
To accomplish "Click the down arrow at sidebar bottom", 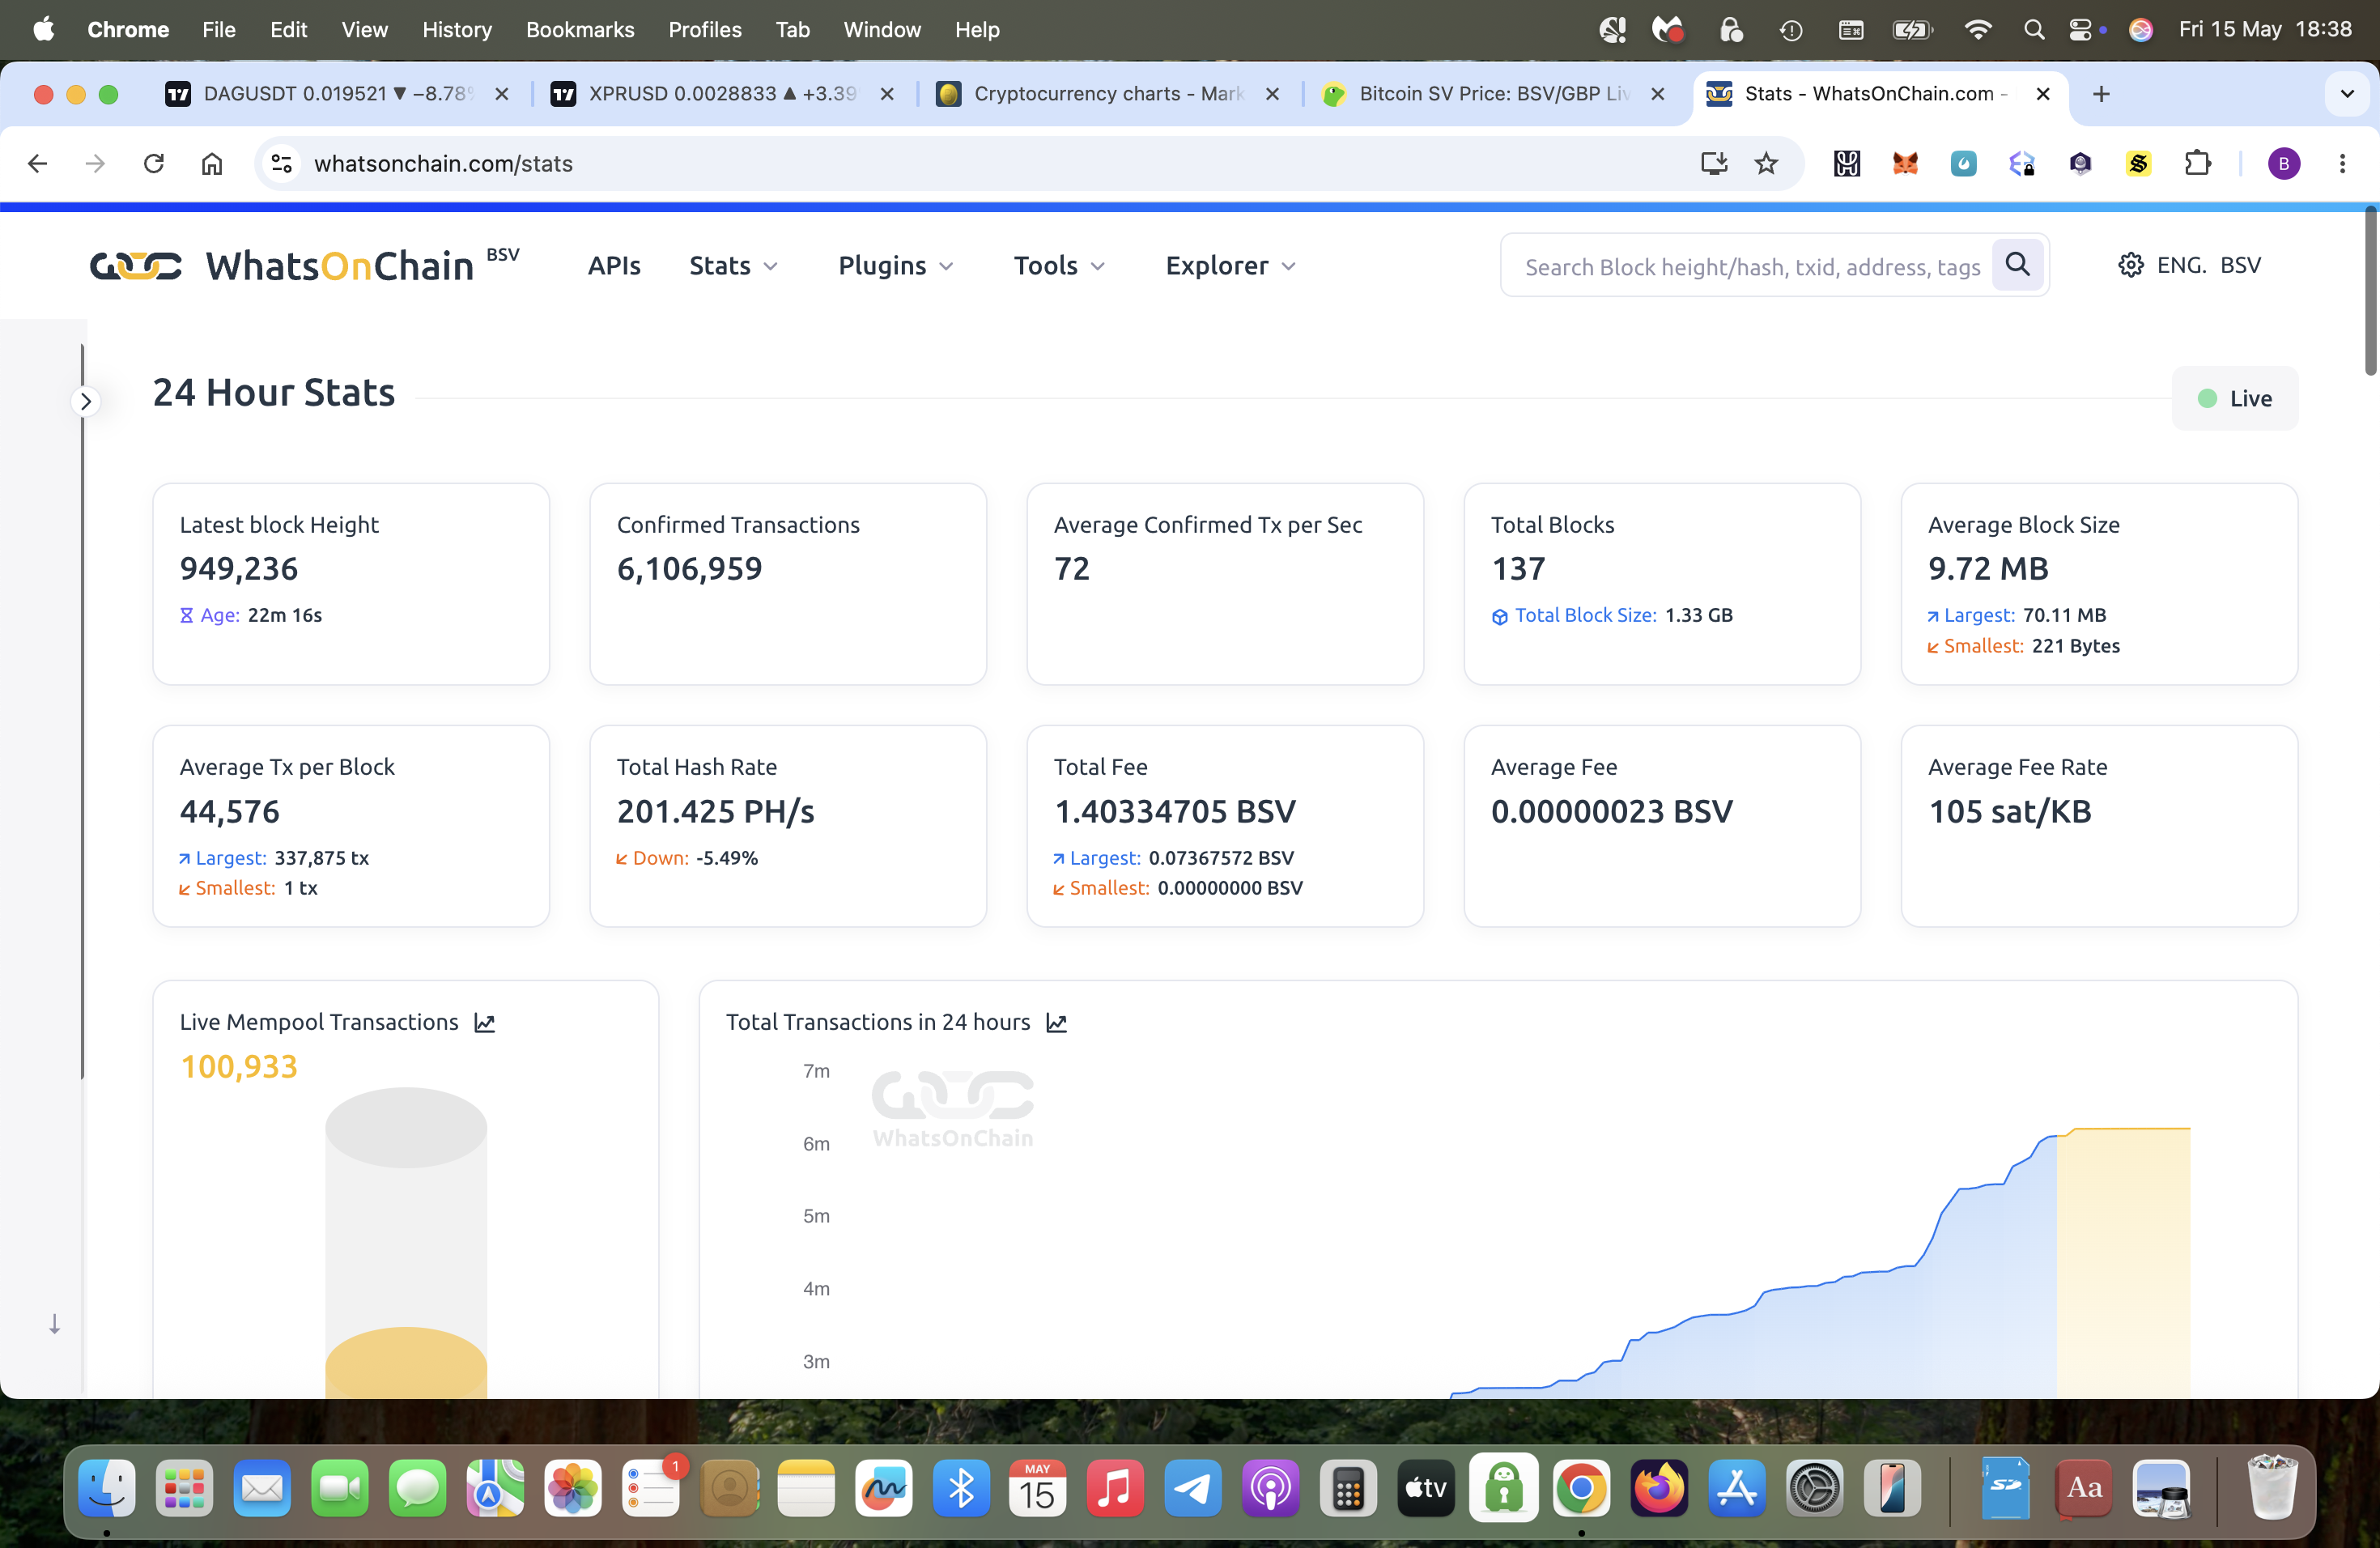I will click(55, 1324).
